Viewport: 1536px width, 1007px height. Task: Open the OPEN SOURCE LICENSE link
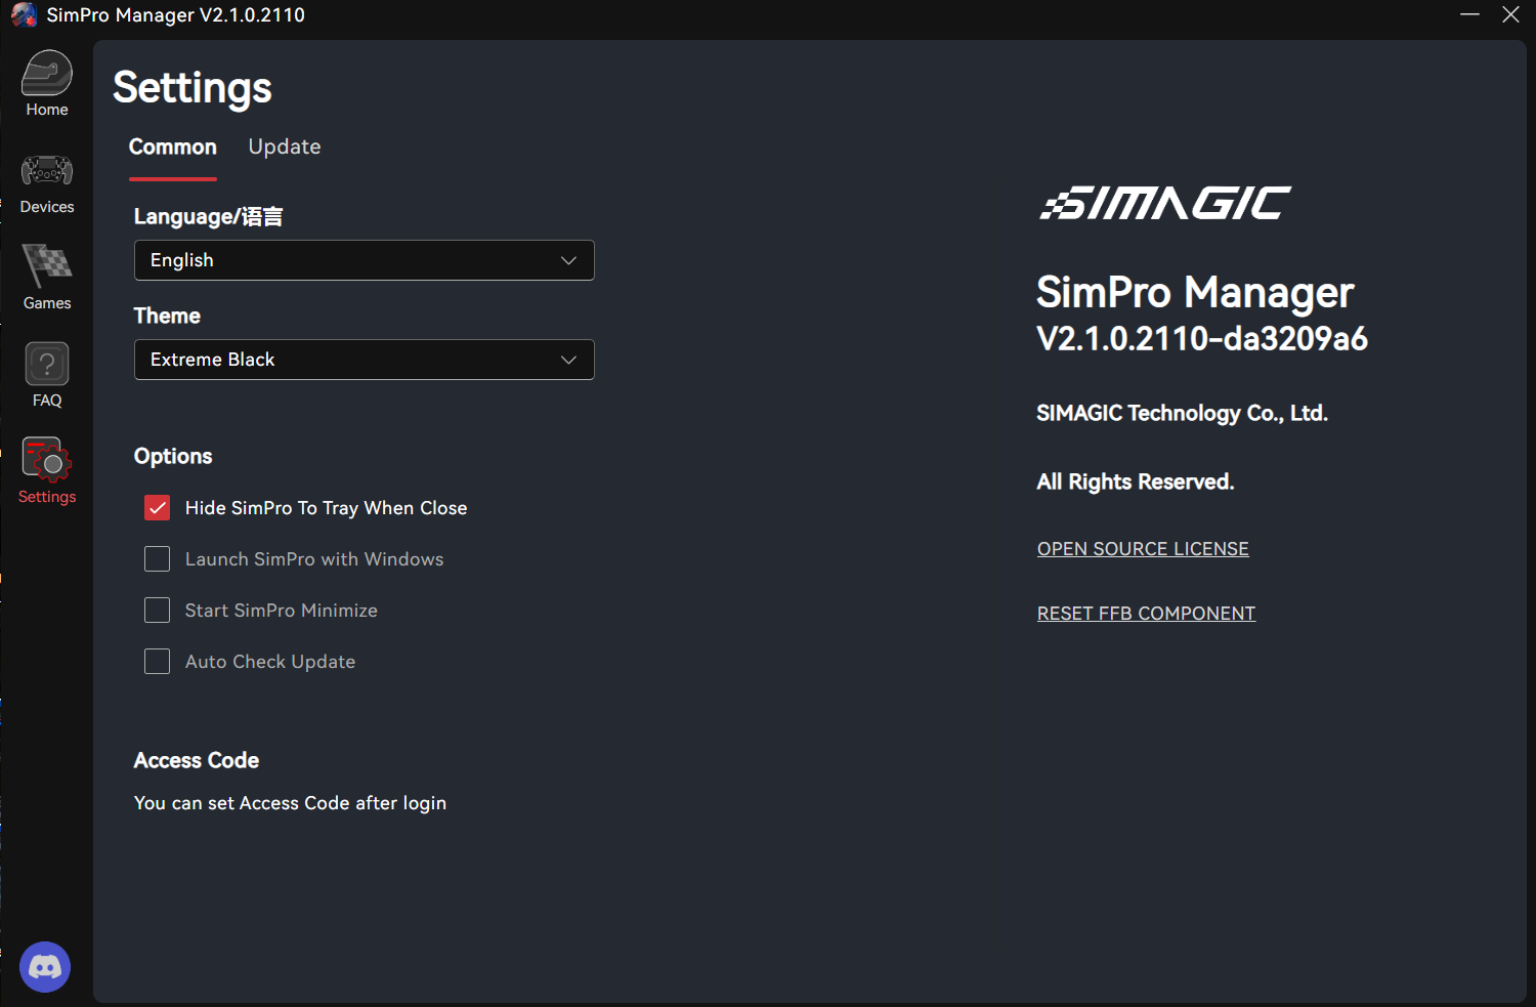click(1142, 548)
